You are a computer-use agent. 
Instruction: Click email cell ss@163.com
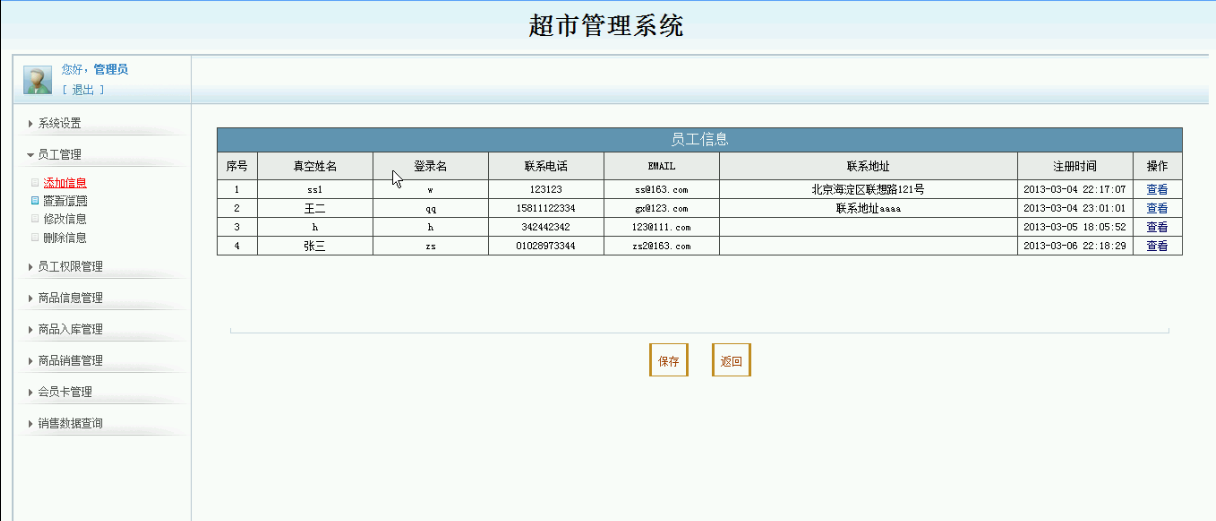point(661,189)
